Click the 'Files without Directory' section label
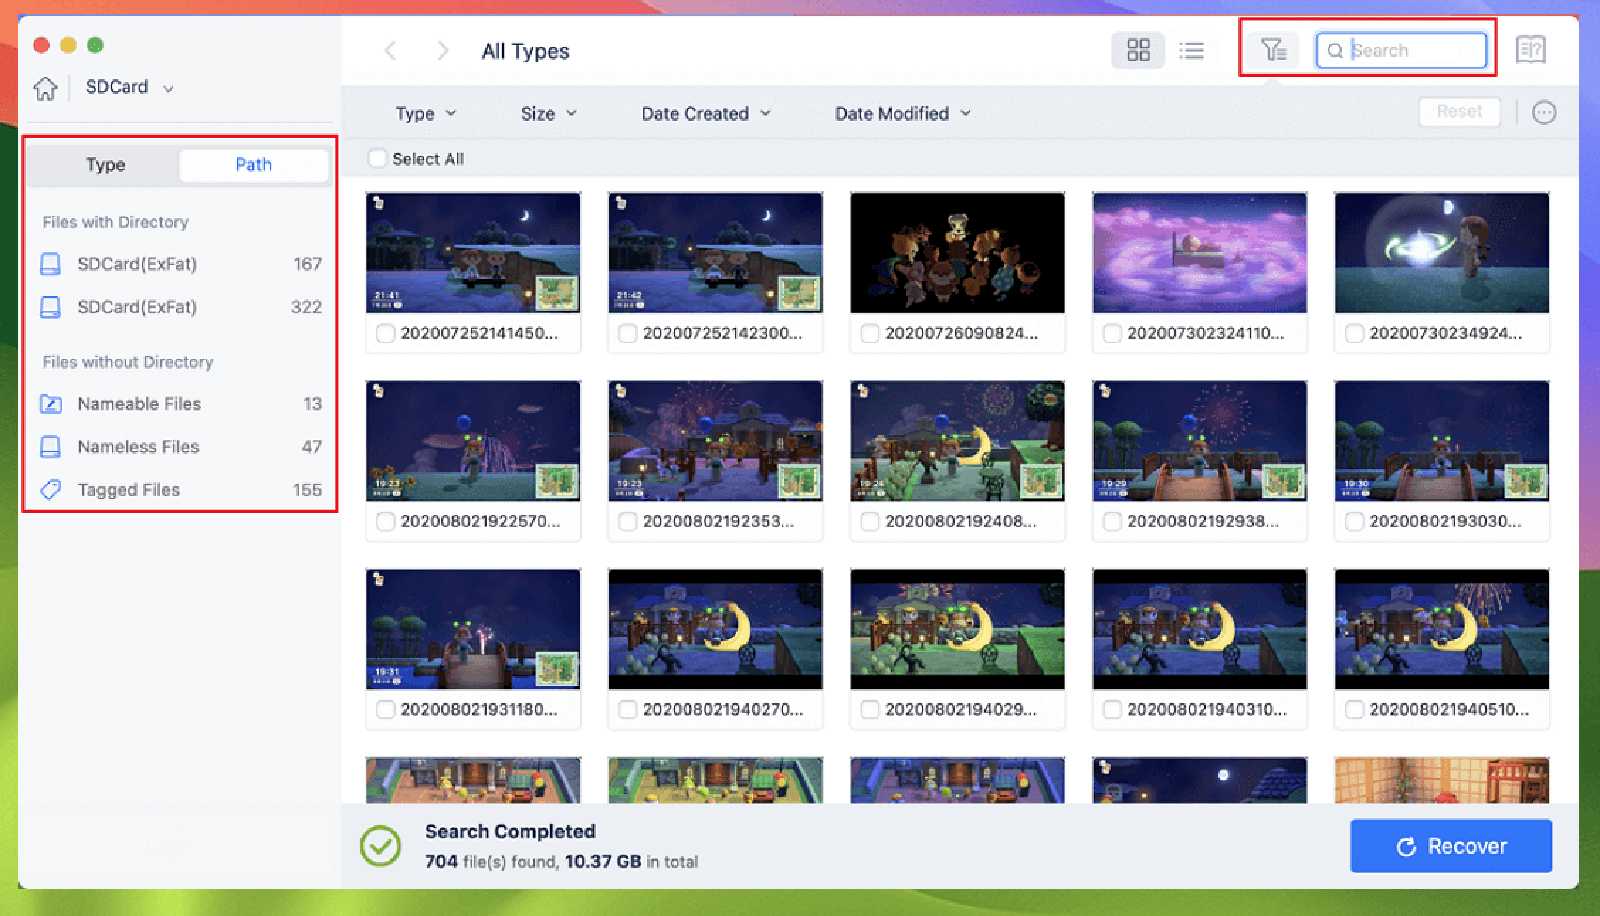 click(128, 362)
